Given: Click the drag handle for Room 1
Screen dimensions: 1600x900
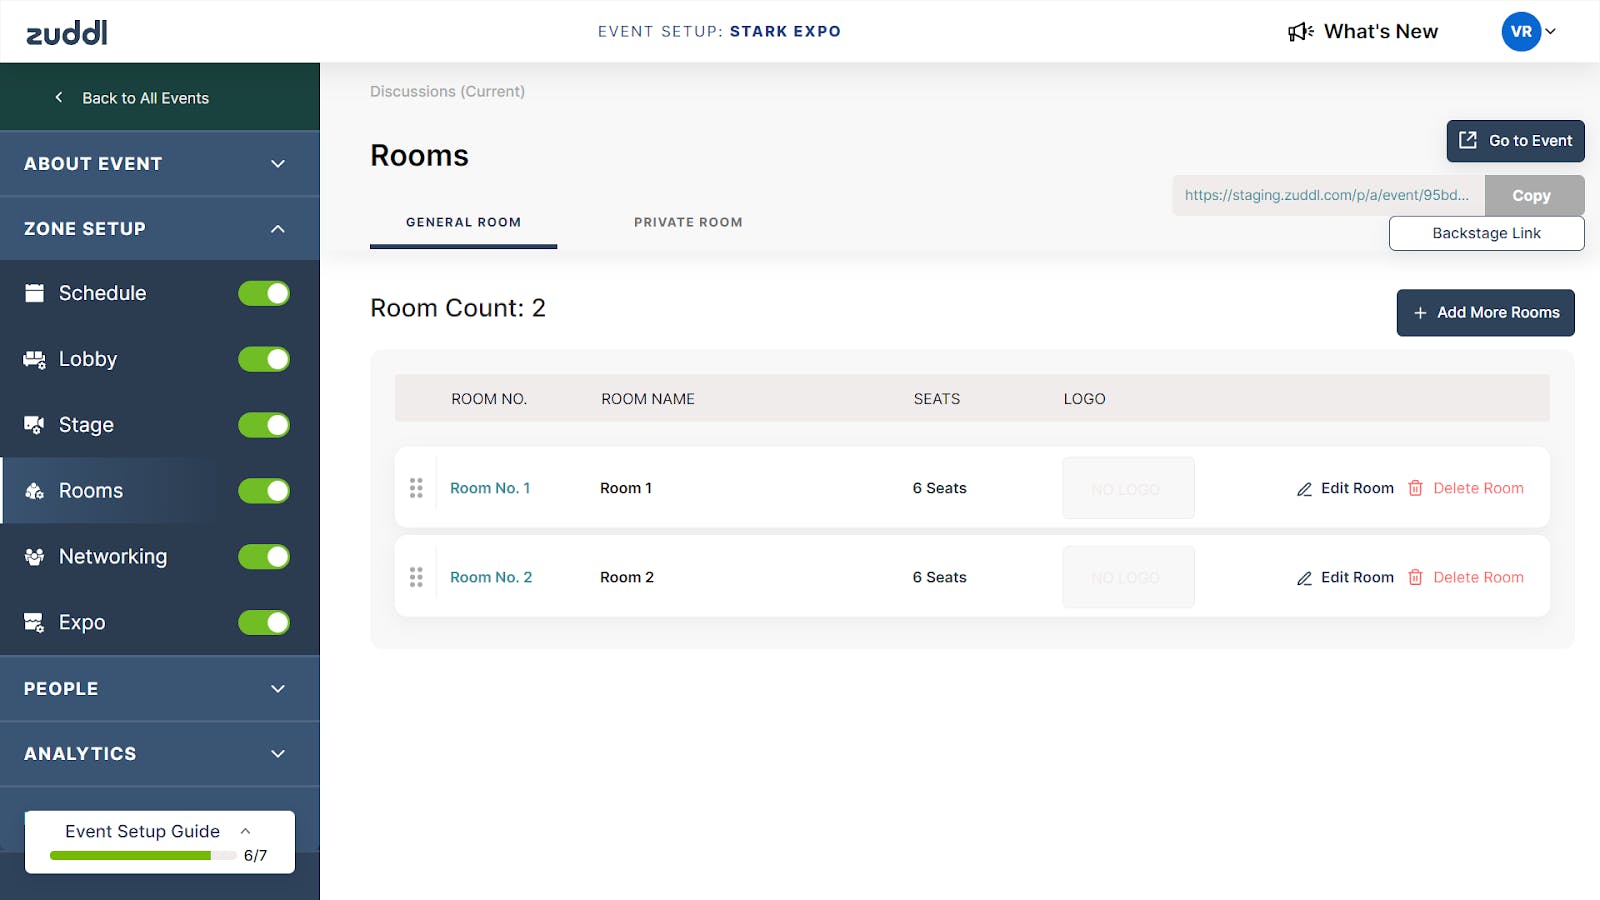Looking at the screenshot, I should coord(416,488).
